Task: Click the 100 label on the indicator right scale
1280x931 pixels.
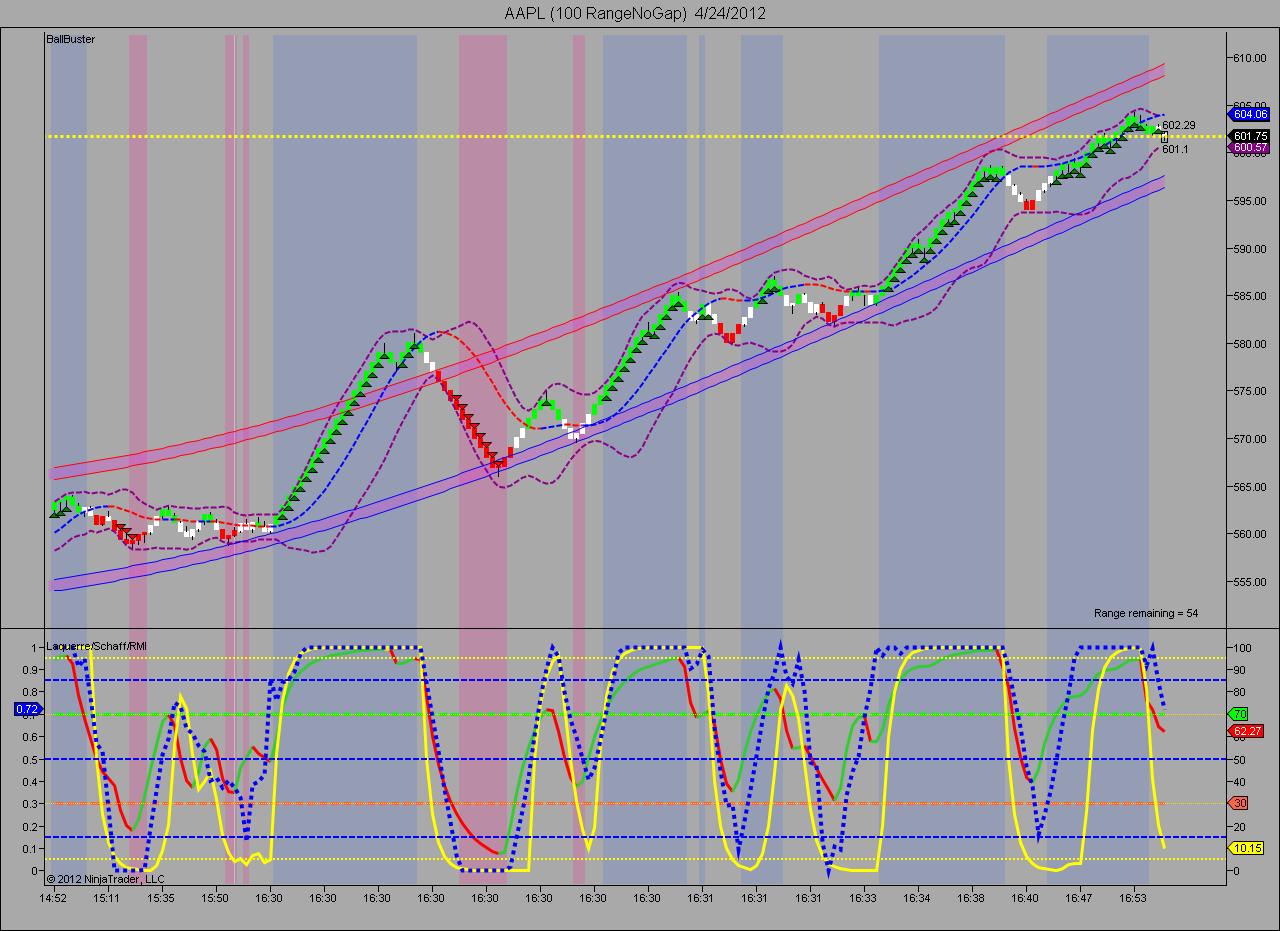Action: tap(1244, 648)
